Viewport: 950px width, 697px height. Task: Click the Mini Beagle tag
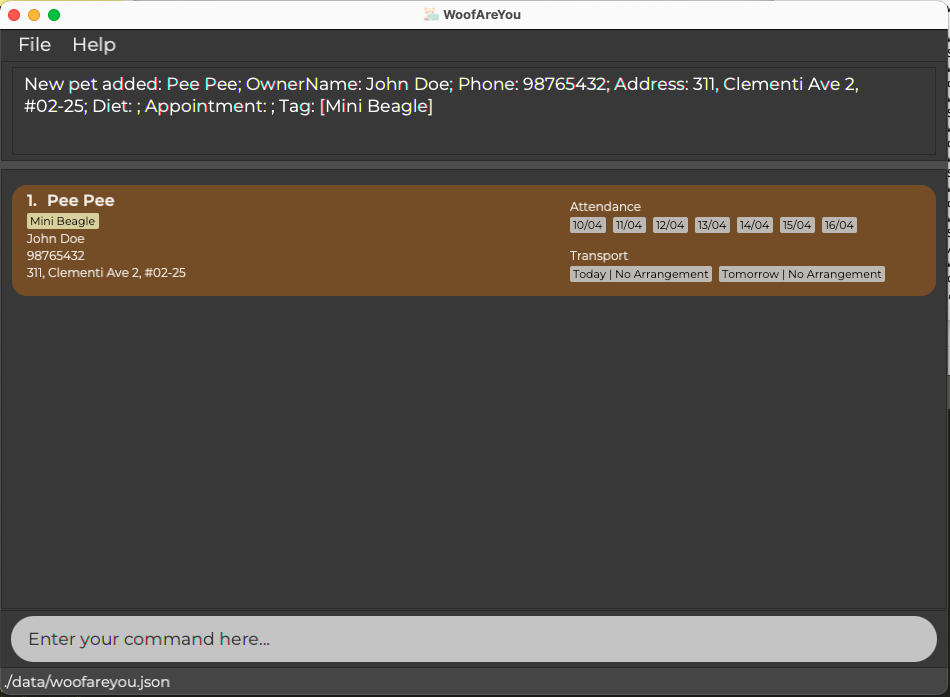click(x=63, y=221)
